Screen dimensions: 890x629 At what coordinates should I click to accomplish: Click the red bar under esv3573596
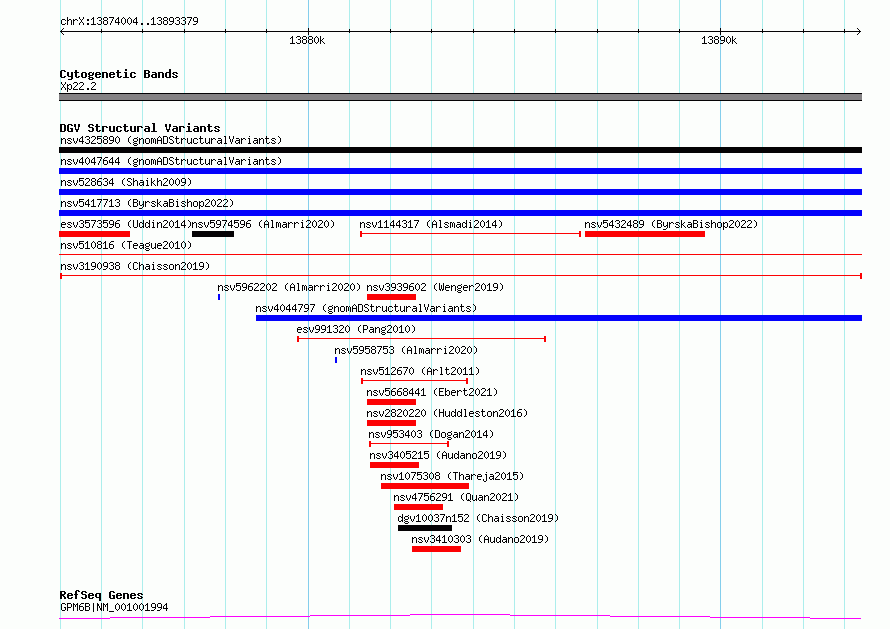[95, 234]
